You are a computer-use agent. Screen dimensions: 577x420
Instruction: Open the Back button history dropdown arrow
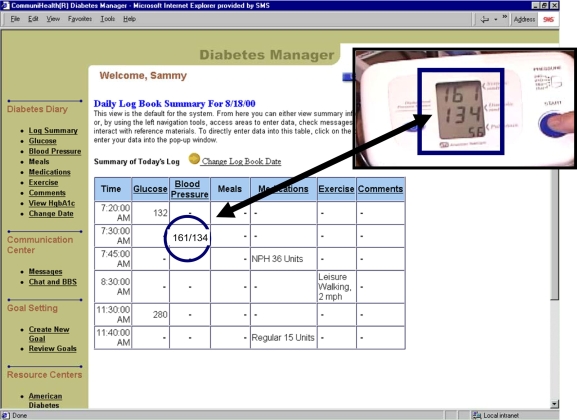(x=495, y=20)
